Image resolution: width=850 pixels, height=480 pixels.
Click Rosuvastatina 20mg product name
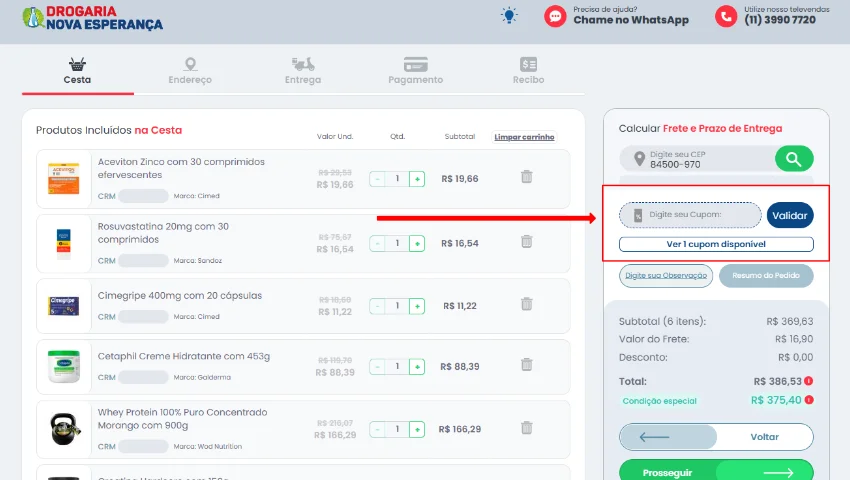(163, 233)
